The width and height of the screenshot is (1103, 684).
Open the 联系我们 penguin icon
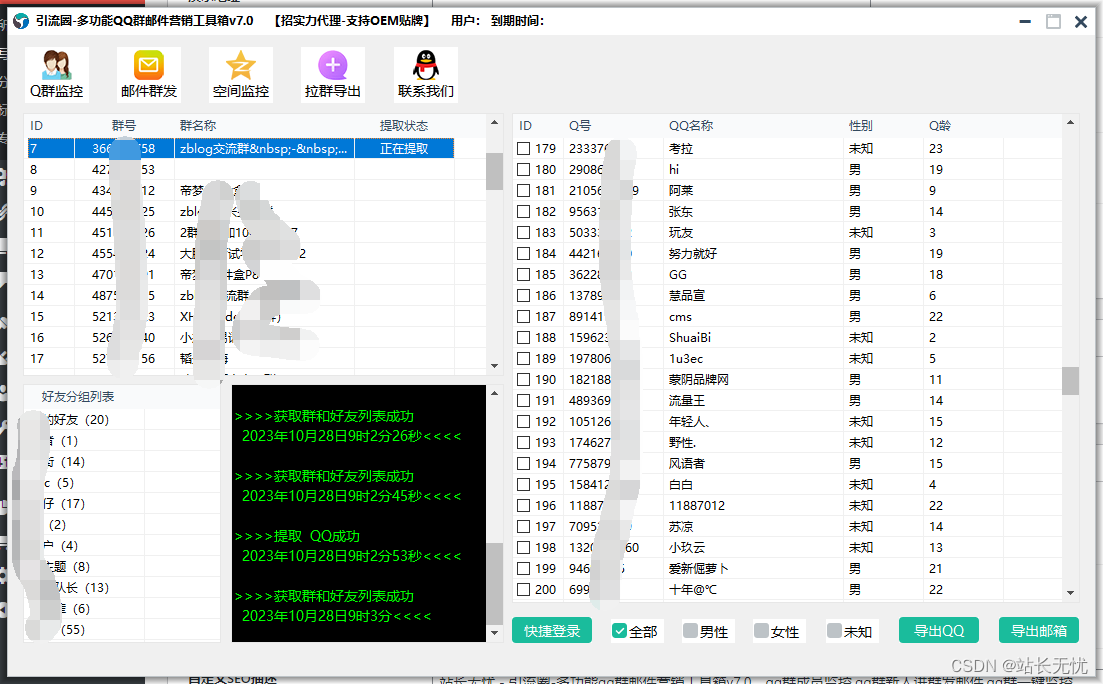426,75
